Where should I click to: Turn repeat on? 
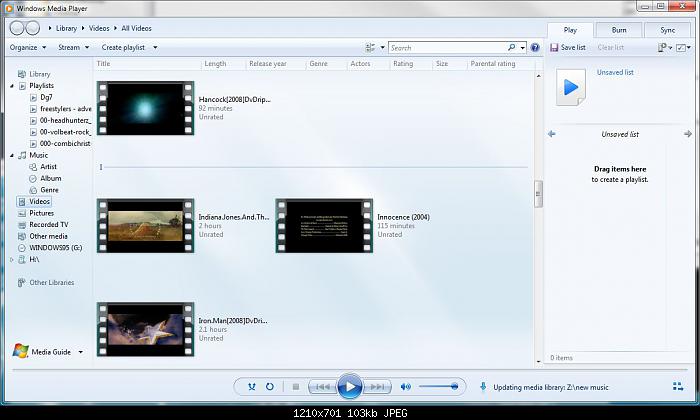[x=270, y=387]
